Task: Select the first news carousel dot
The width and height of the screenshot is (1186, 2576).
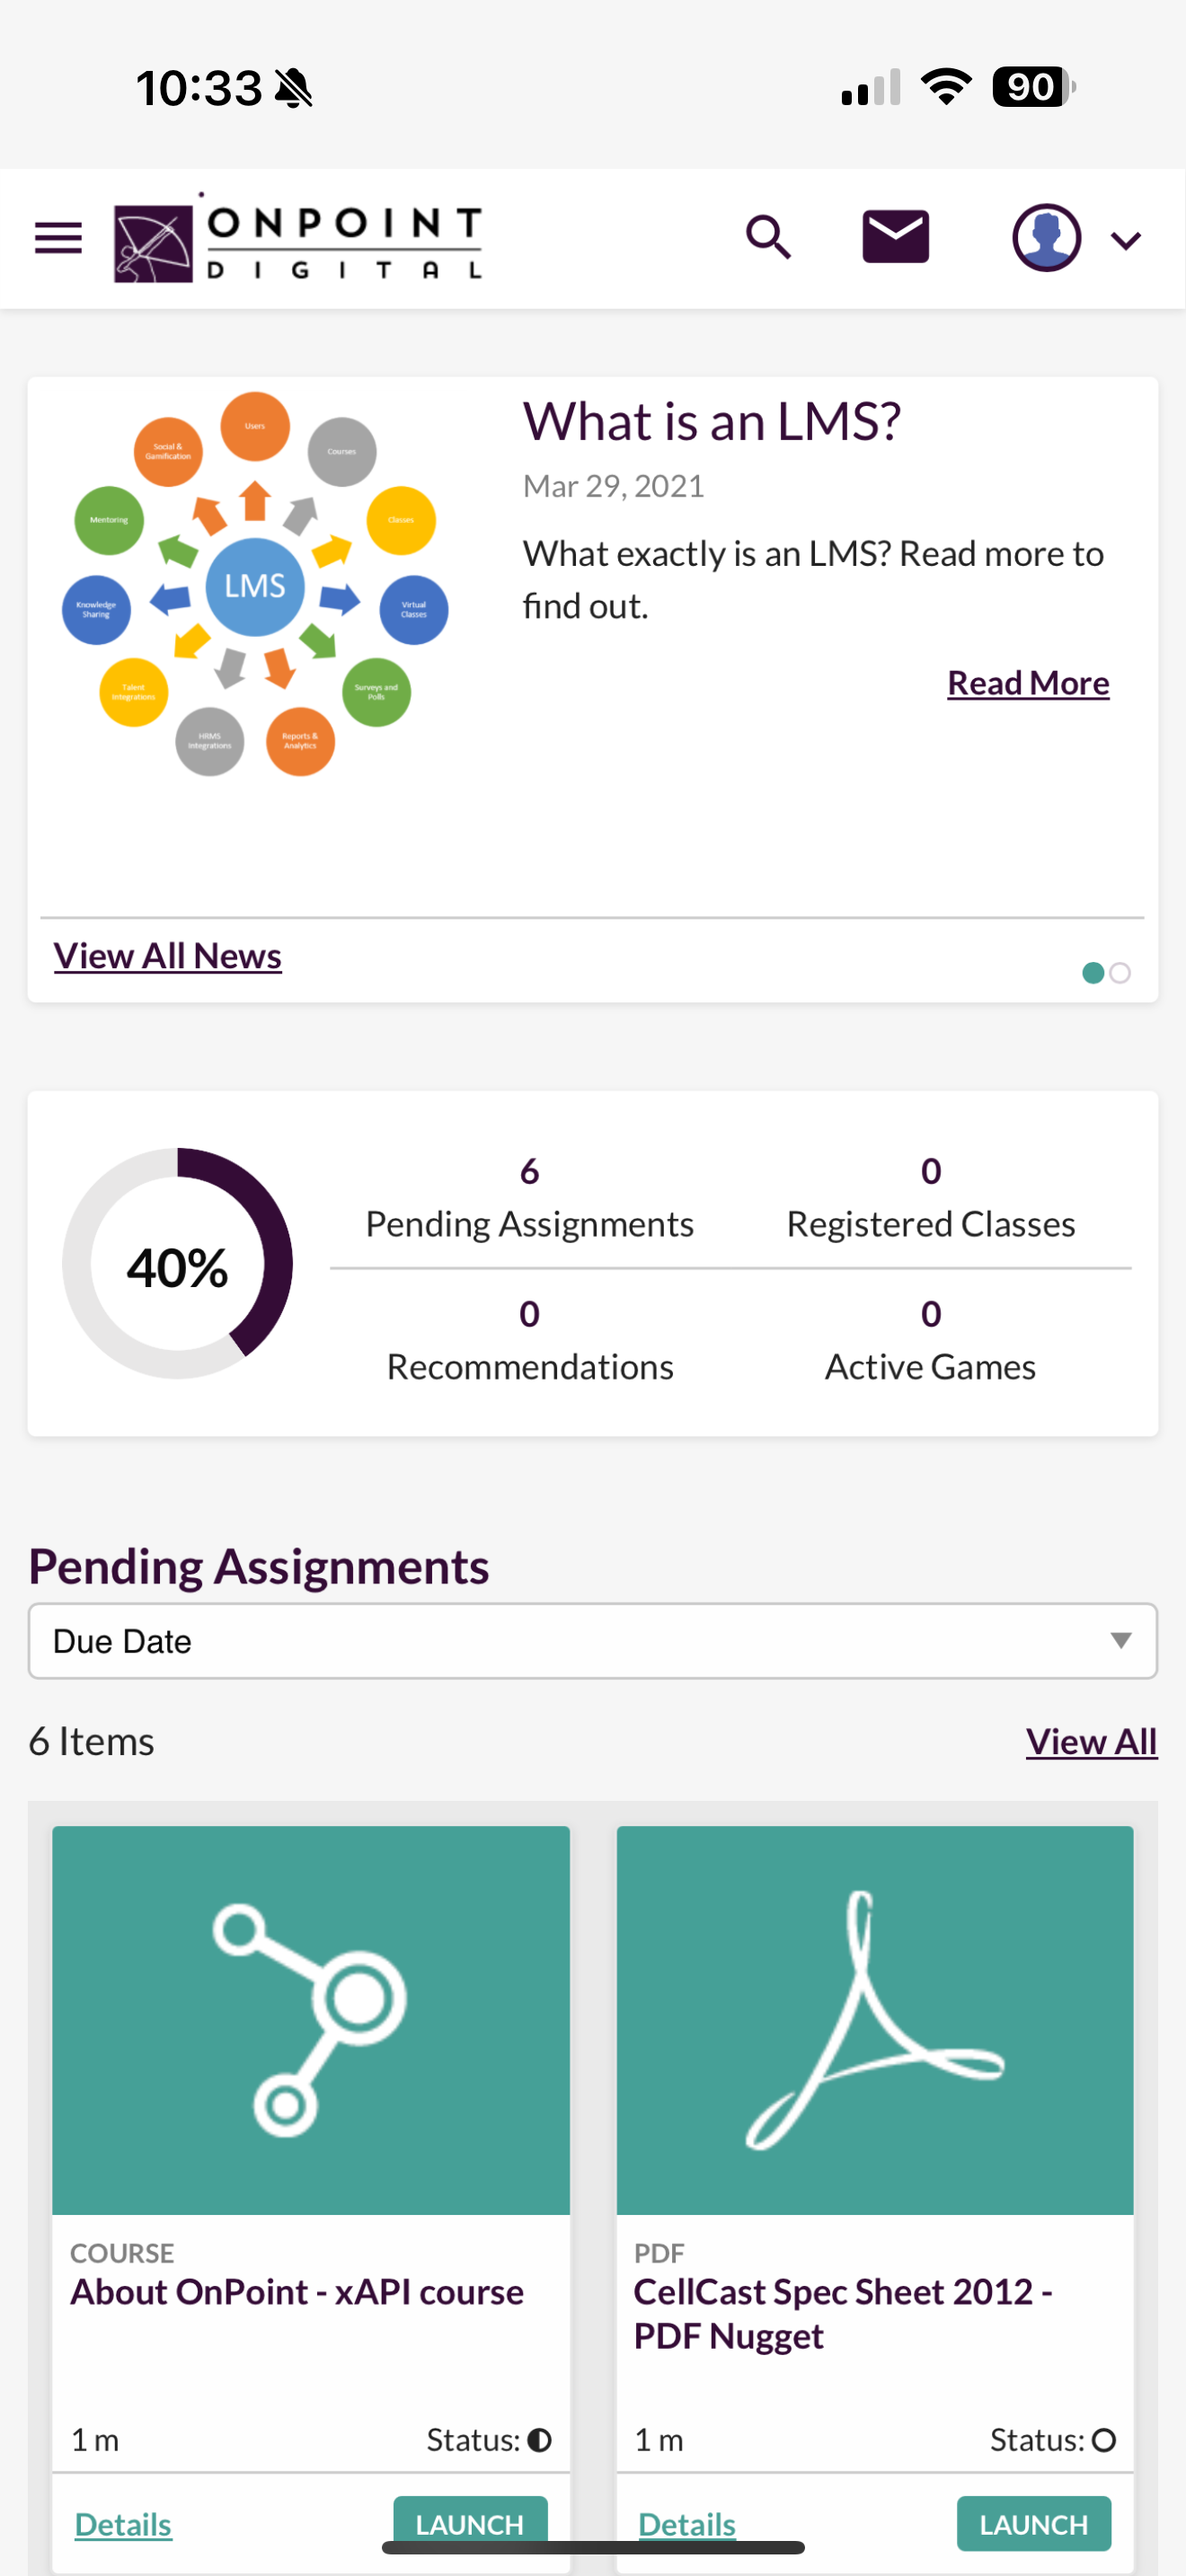Action: [1093, 973]
